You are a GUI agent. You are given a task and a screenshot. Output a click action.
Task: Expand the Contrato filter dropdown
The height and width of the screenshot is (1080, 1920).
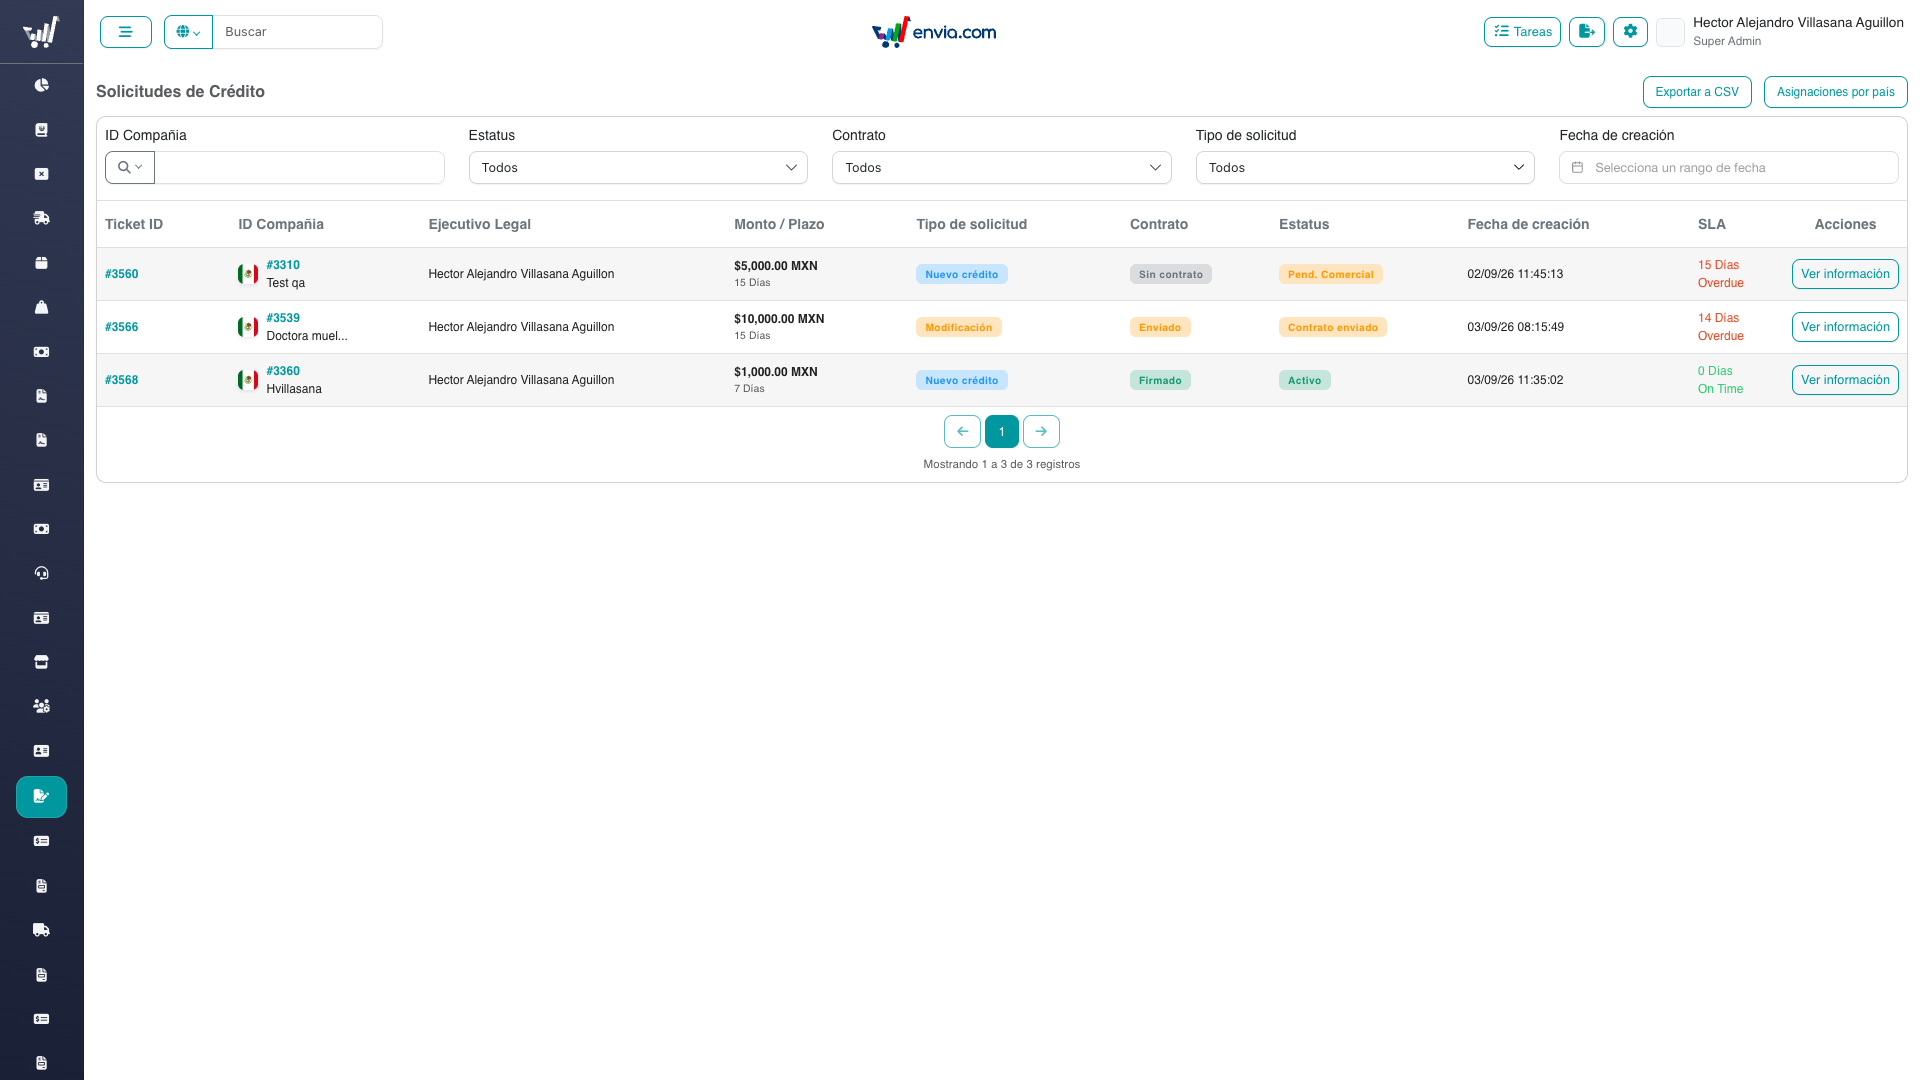pos(1001,168)
